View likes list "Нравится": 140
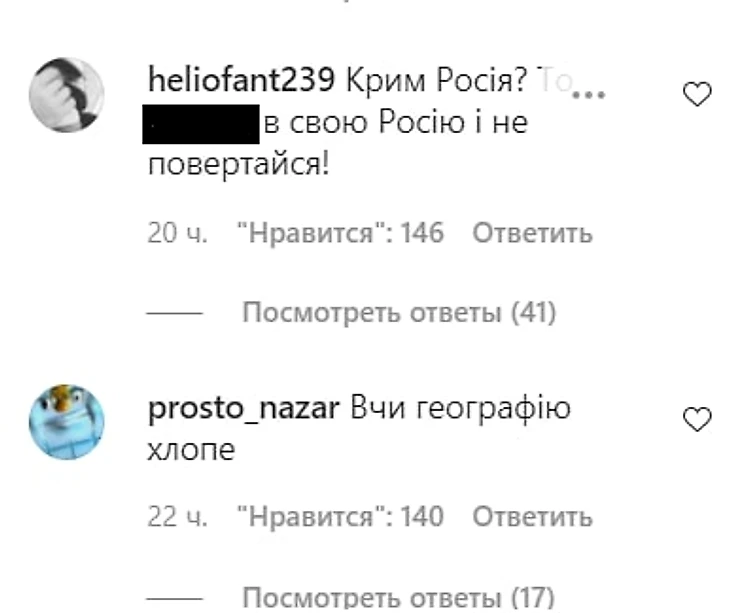The image size is (730, 613). click(340, 517)
